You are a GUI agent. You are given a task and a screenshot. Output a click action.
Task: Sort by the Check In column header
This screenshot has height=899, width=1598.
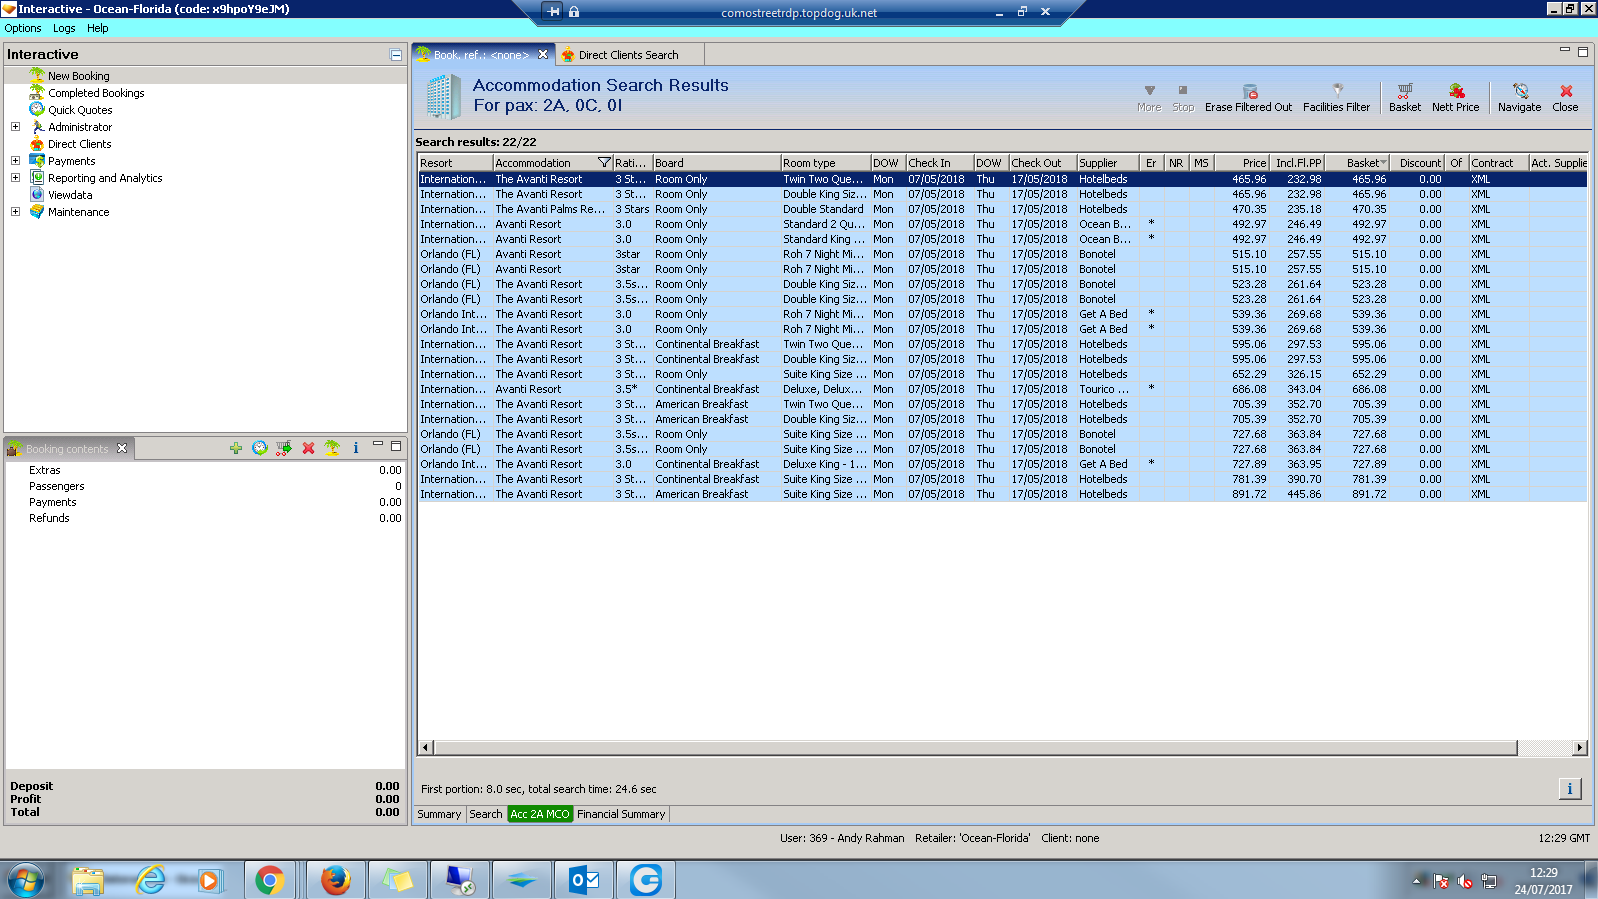point(939,163)
